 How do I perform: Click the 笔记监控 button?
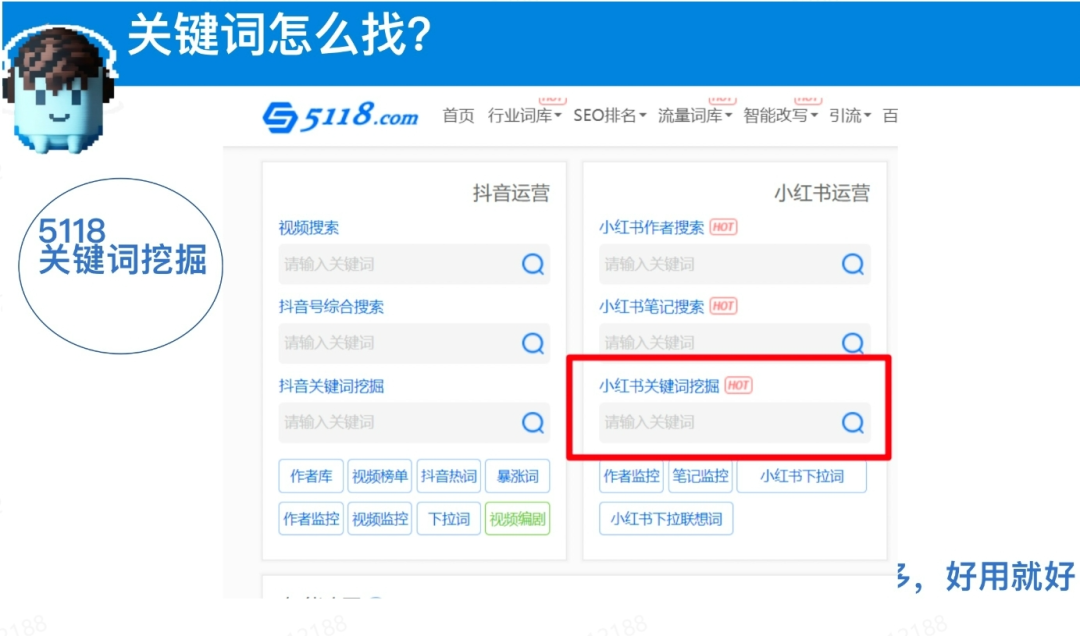tap(700, 476)
